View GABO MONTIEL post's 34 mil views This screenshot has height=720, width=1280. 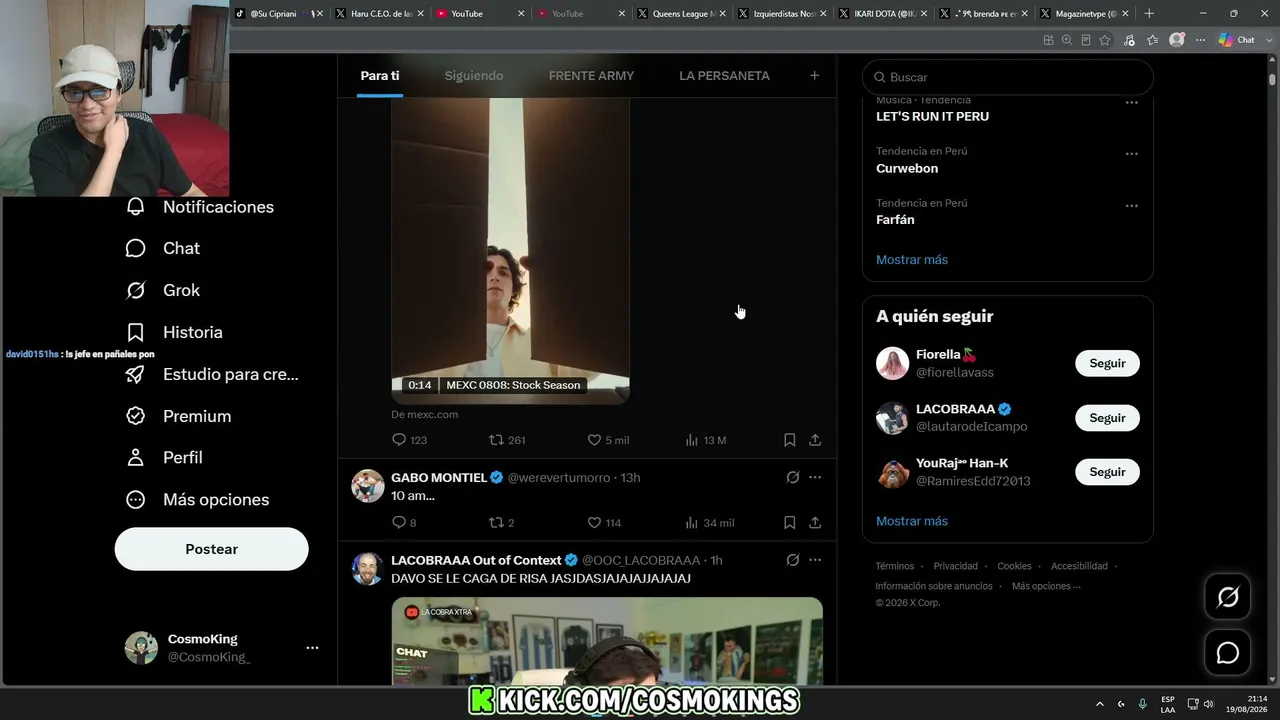709,522
